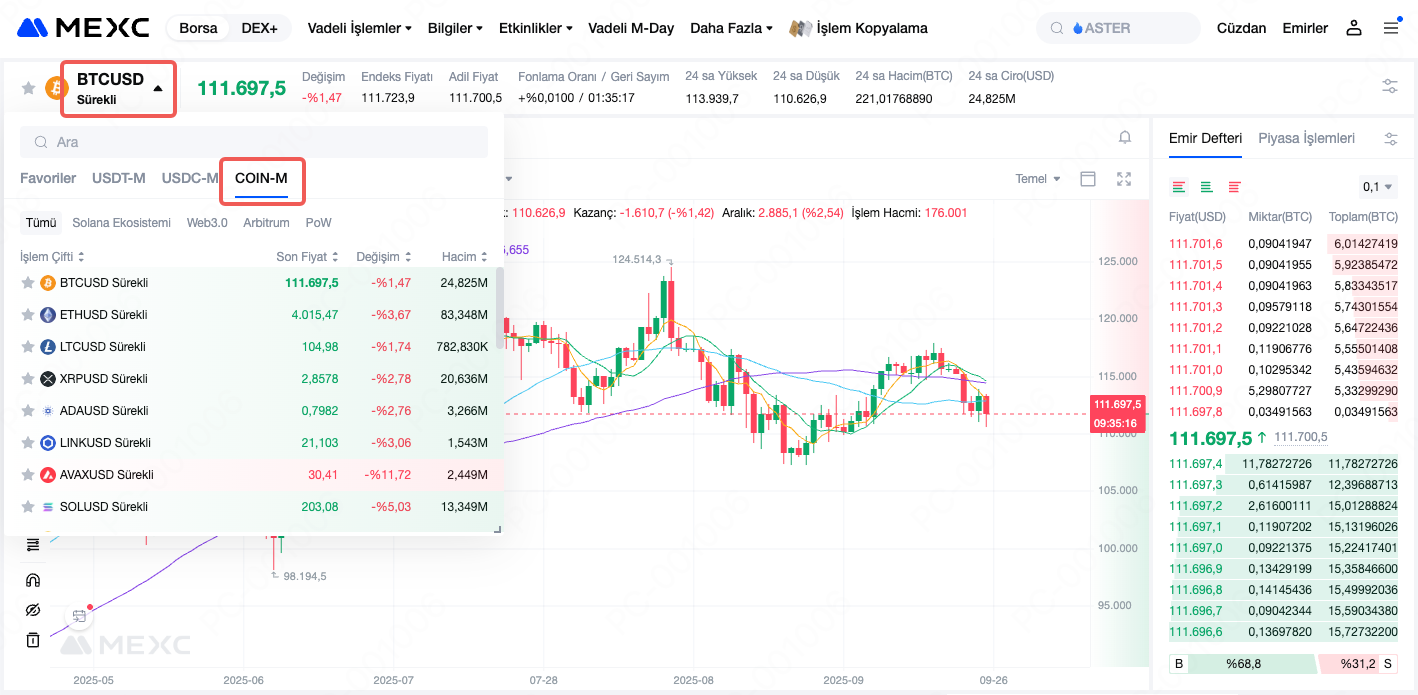
Task: Open order book settings sliders icon
Action: [1390, 139]
